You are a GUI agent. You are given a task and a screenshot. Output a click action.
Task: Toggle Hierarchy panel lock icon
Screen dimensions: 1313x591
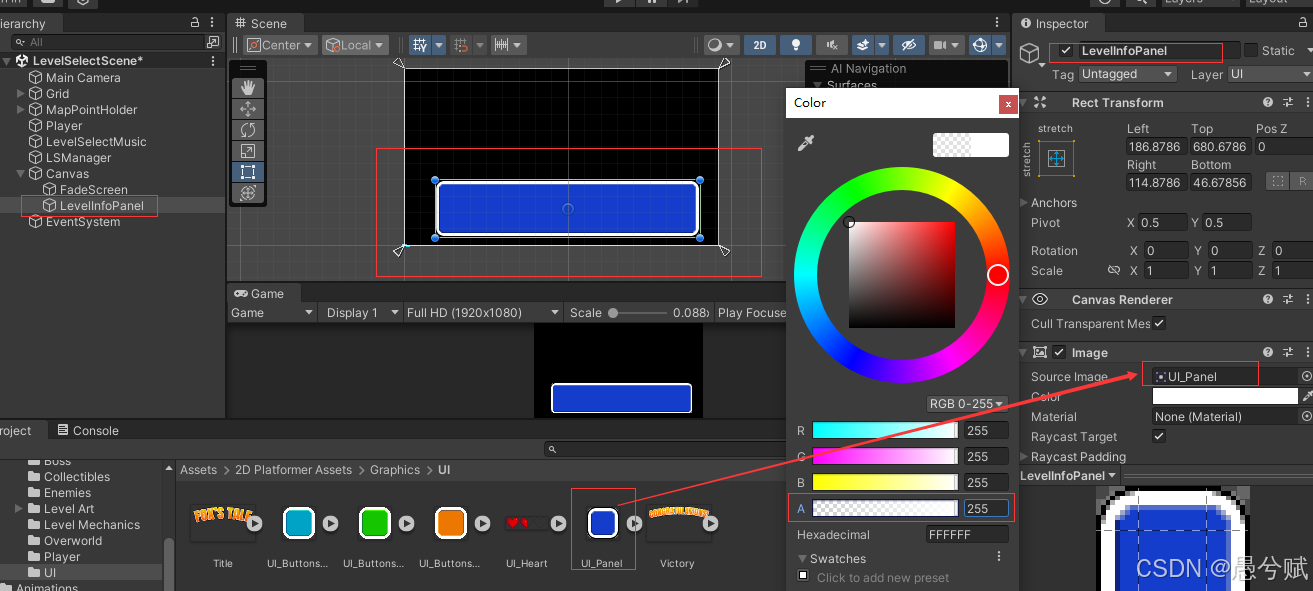(x=195, y=22)
